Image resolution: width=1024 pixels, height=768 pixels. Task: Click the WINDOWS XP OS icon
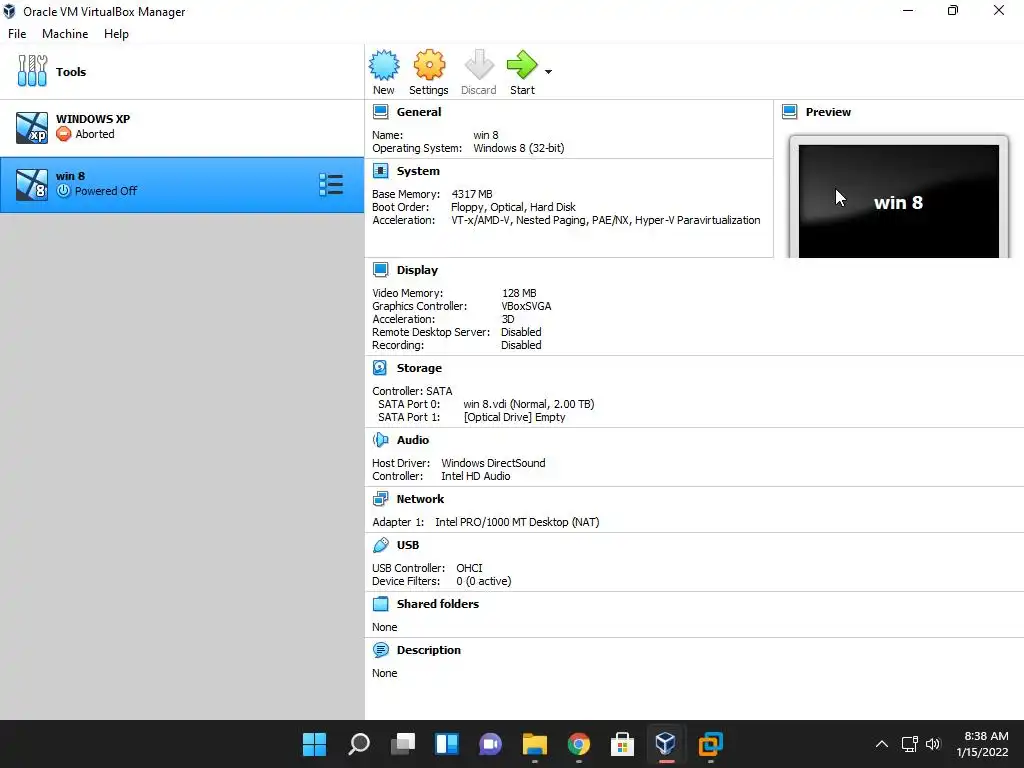[x=32, y=127]
